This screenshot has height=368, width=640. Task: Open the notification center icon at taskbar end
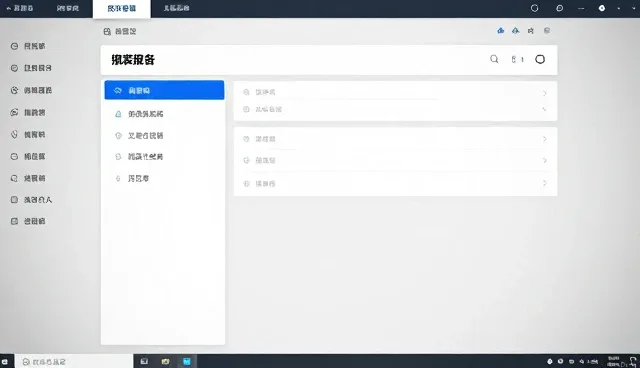633,361
